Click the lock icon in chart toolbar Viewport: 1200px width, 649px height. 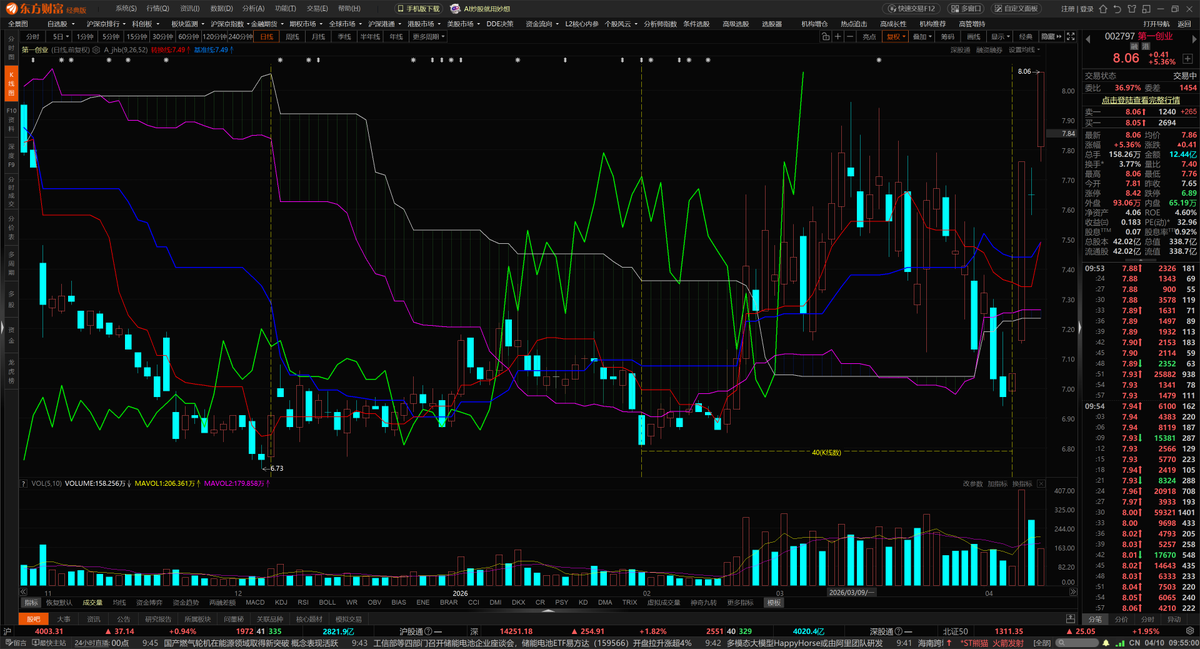tap(826, 37)
